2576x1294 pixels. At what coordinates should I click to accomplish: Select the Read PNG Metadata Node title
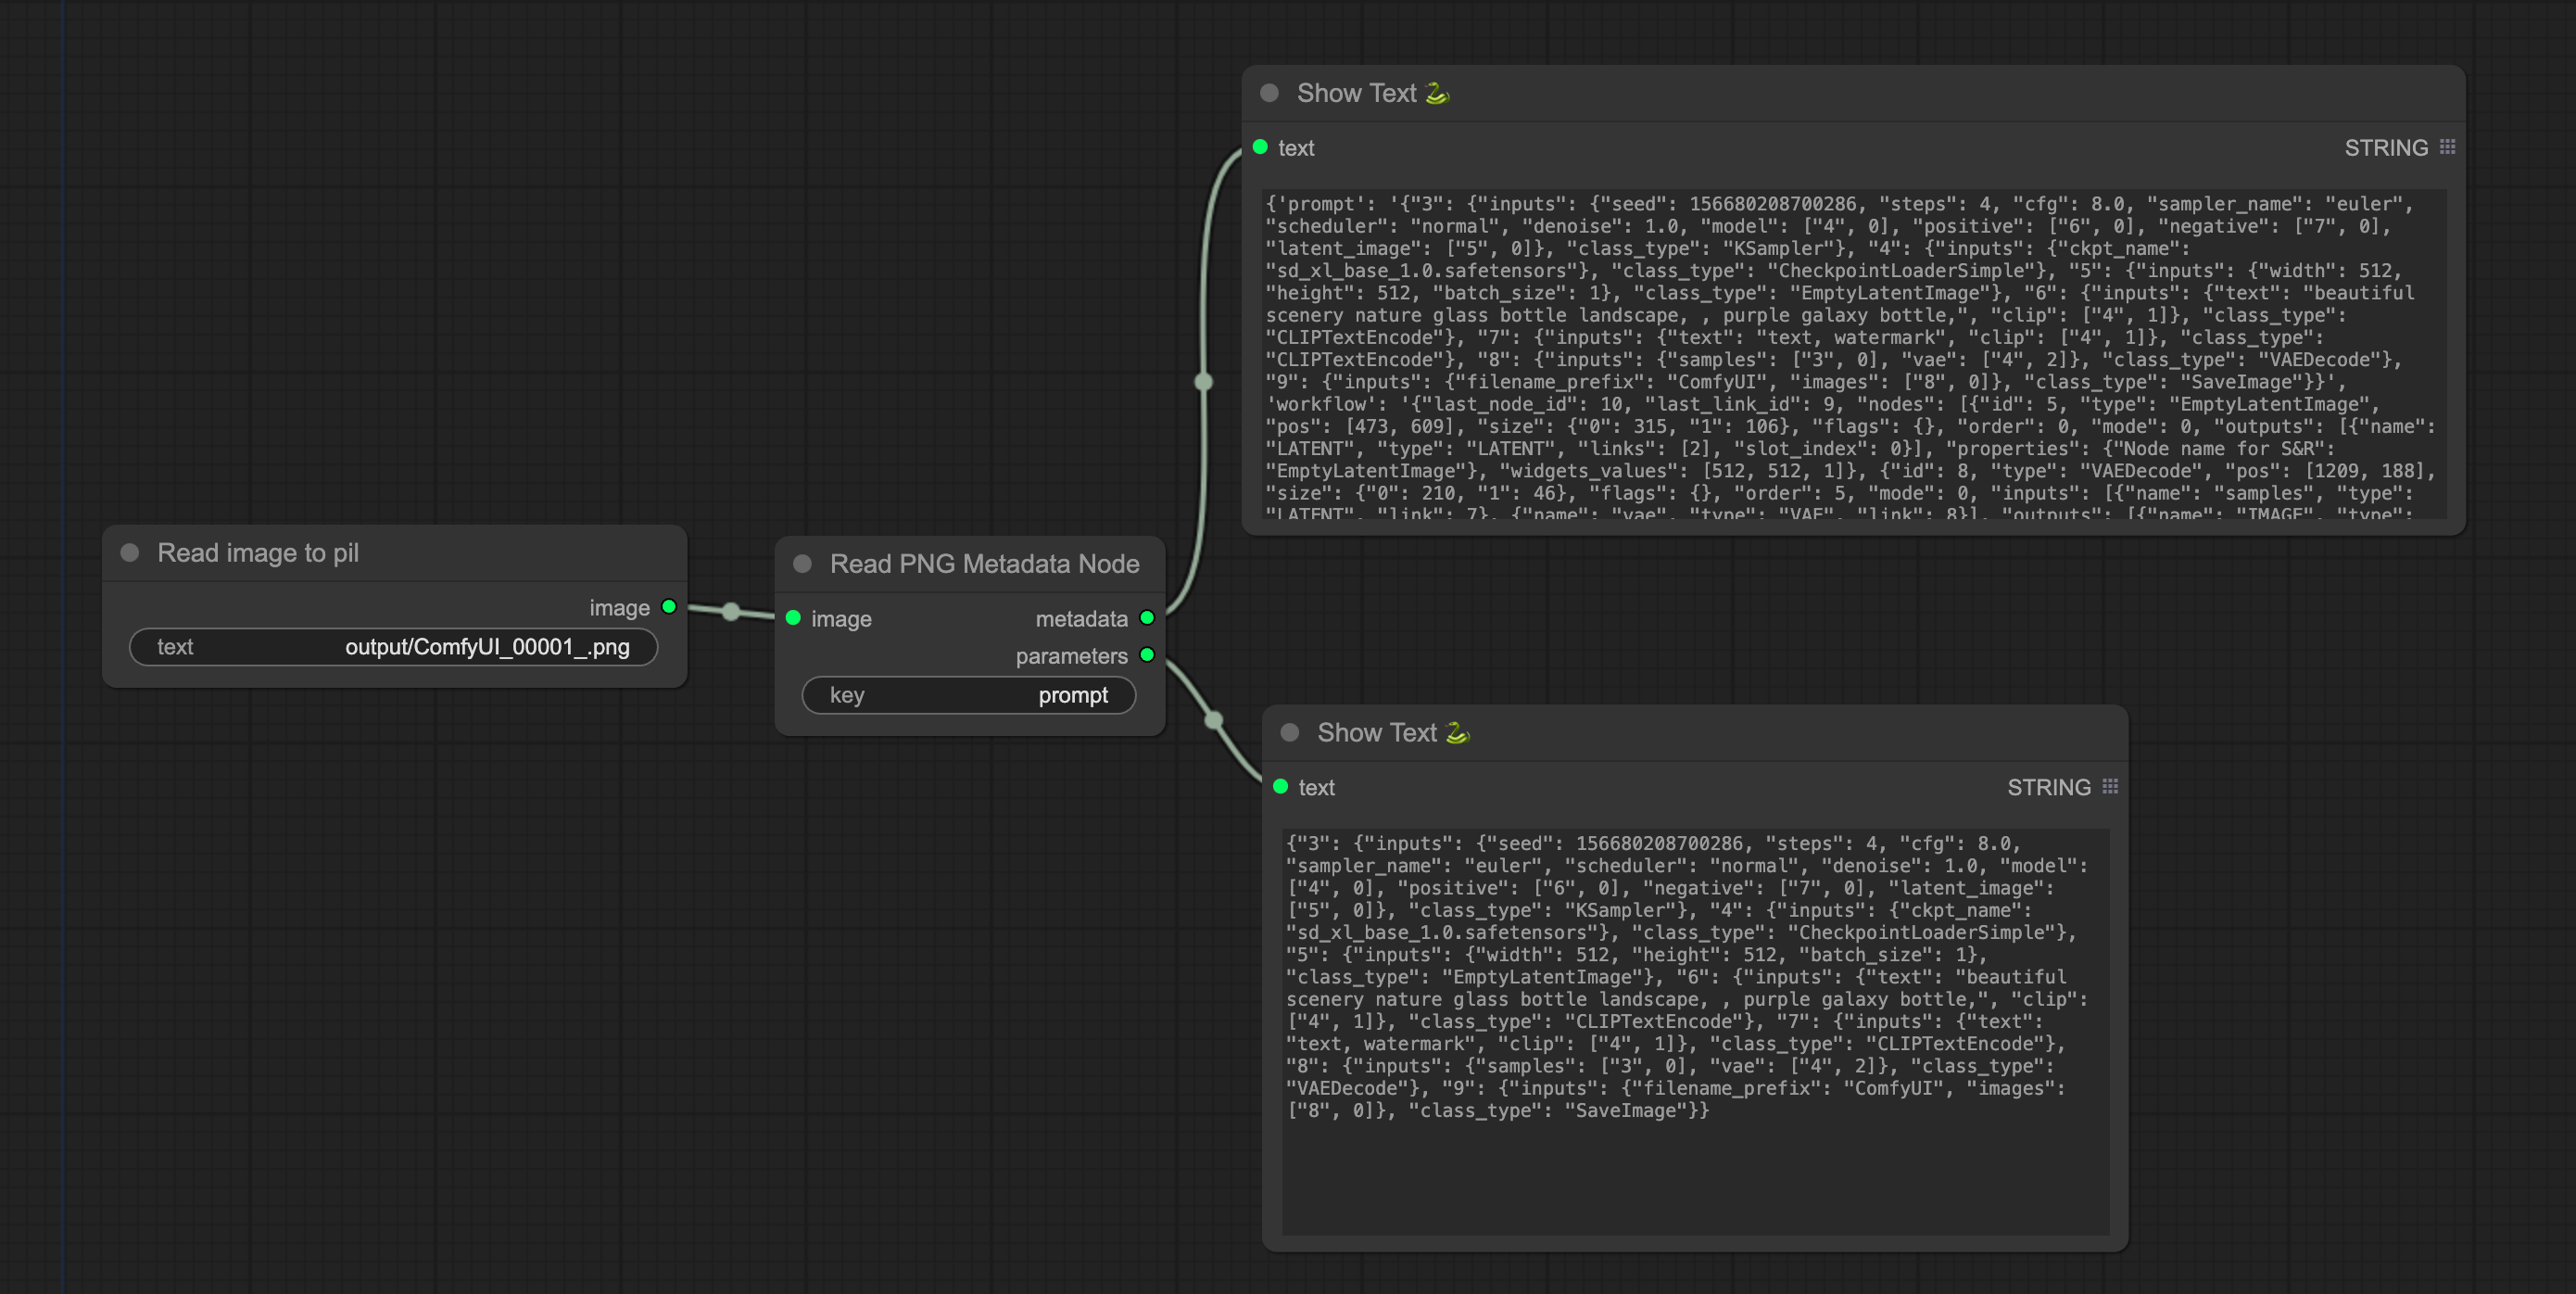tap(984, 564)
